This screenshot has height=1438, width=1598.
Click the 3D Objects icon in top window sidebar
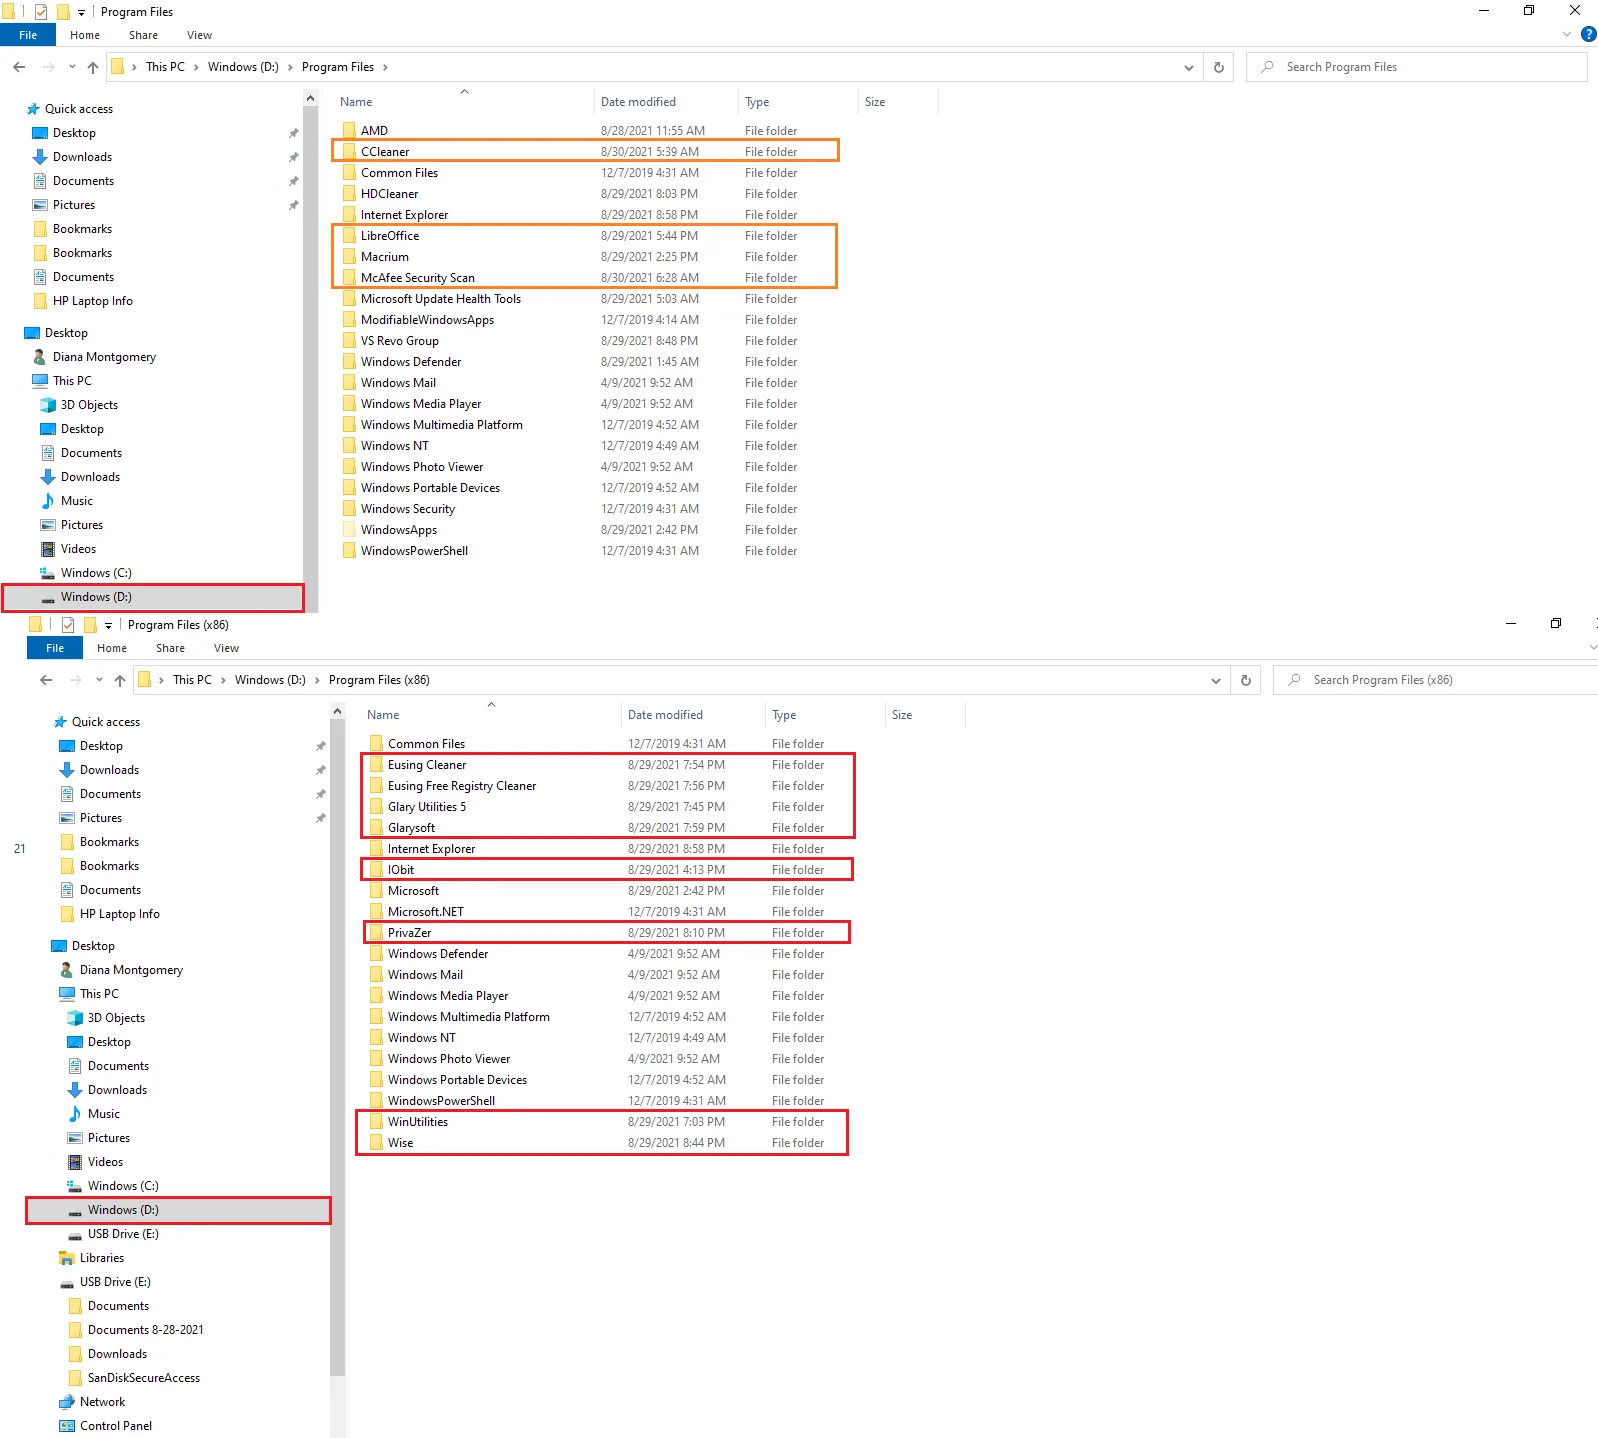click(47, 405)
